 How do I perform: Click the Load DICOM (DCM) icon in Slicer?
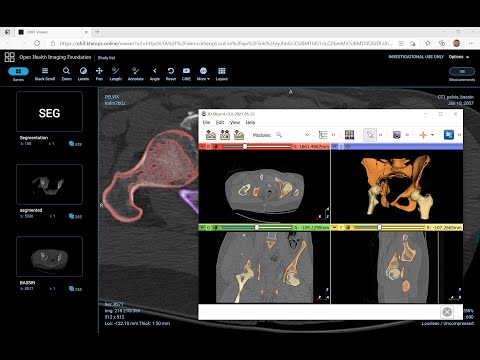point(225,135)
